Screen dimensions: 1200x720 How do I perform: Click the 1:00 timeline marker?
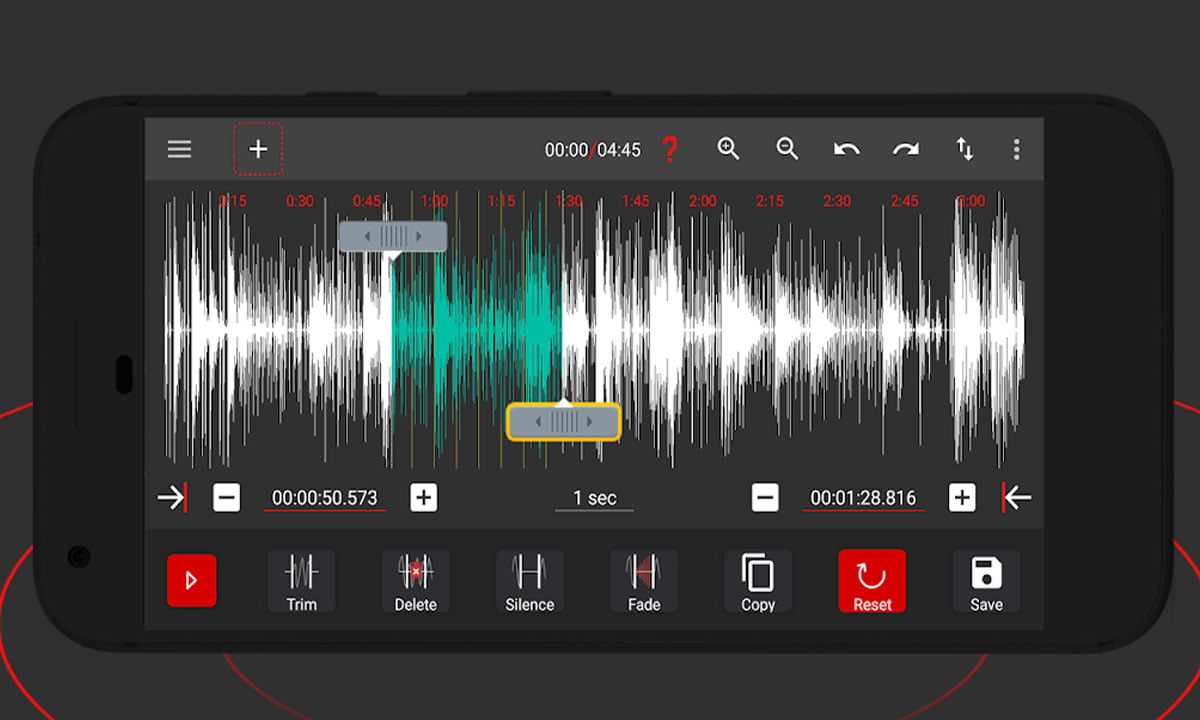click(434, 201)
